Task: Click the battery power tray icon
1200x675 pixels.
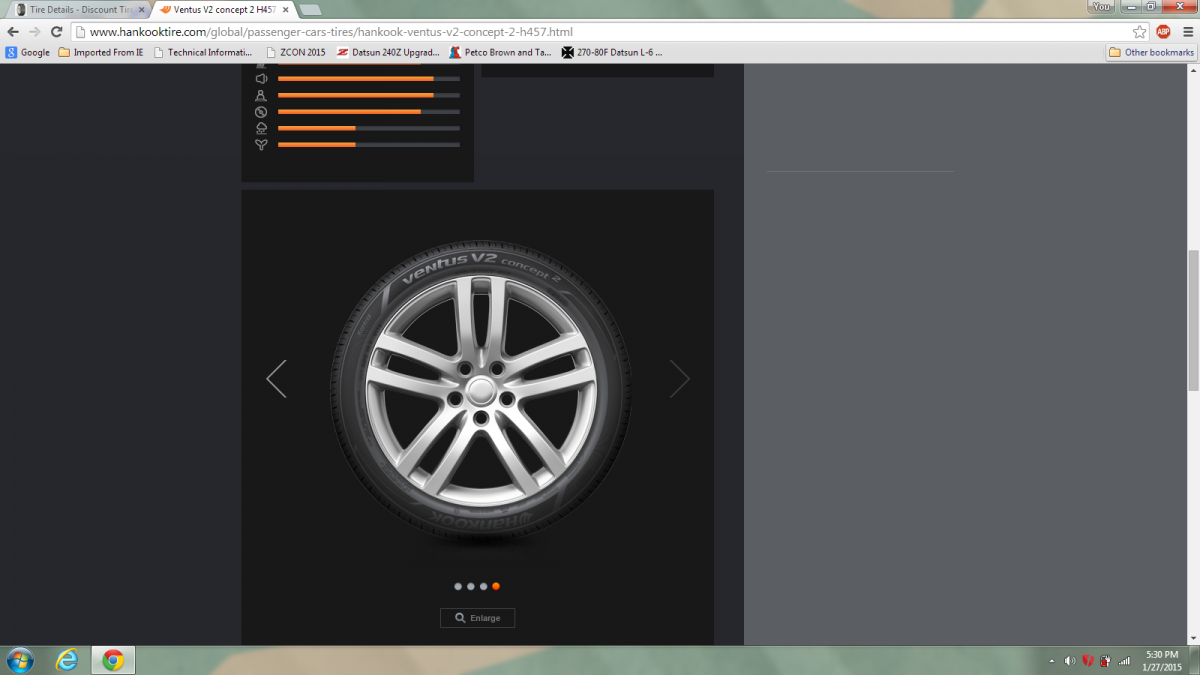Action: 1105,661
